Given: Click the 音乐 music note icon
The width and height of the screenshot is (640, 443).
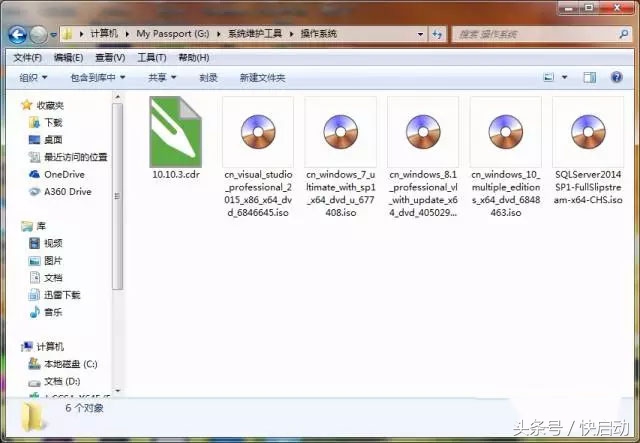Looking at the screenshot, I should [35, 312].
